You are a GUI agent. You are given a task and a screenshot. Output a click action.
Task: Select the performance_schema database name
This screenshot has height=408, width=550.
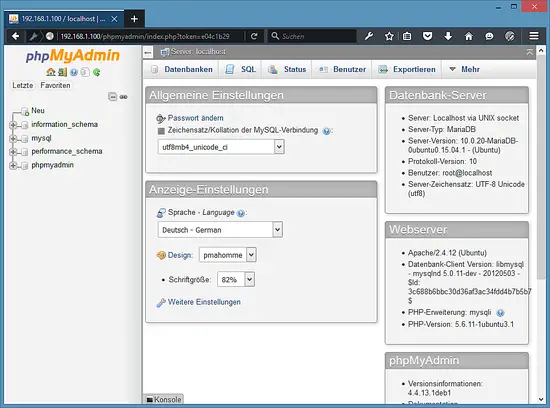67,152
